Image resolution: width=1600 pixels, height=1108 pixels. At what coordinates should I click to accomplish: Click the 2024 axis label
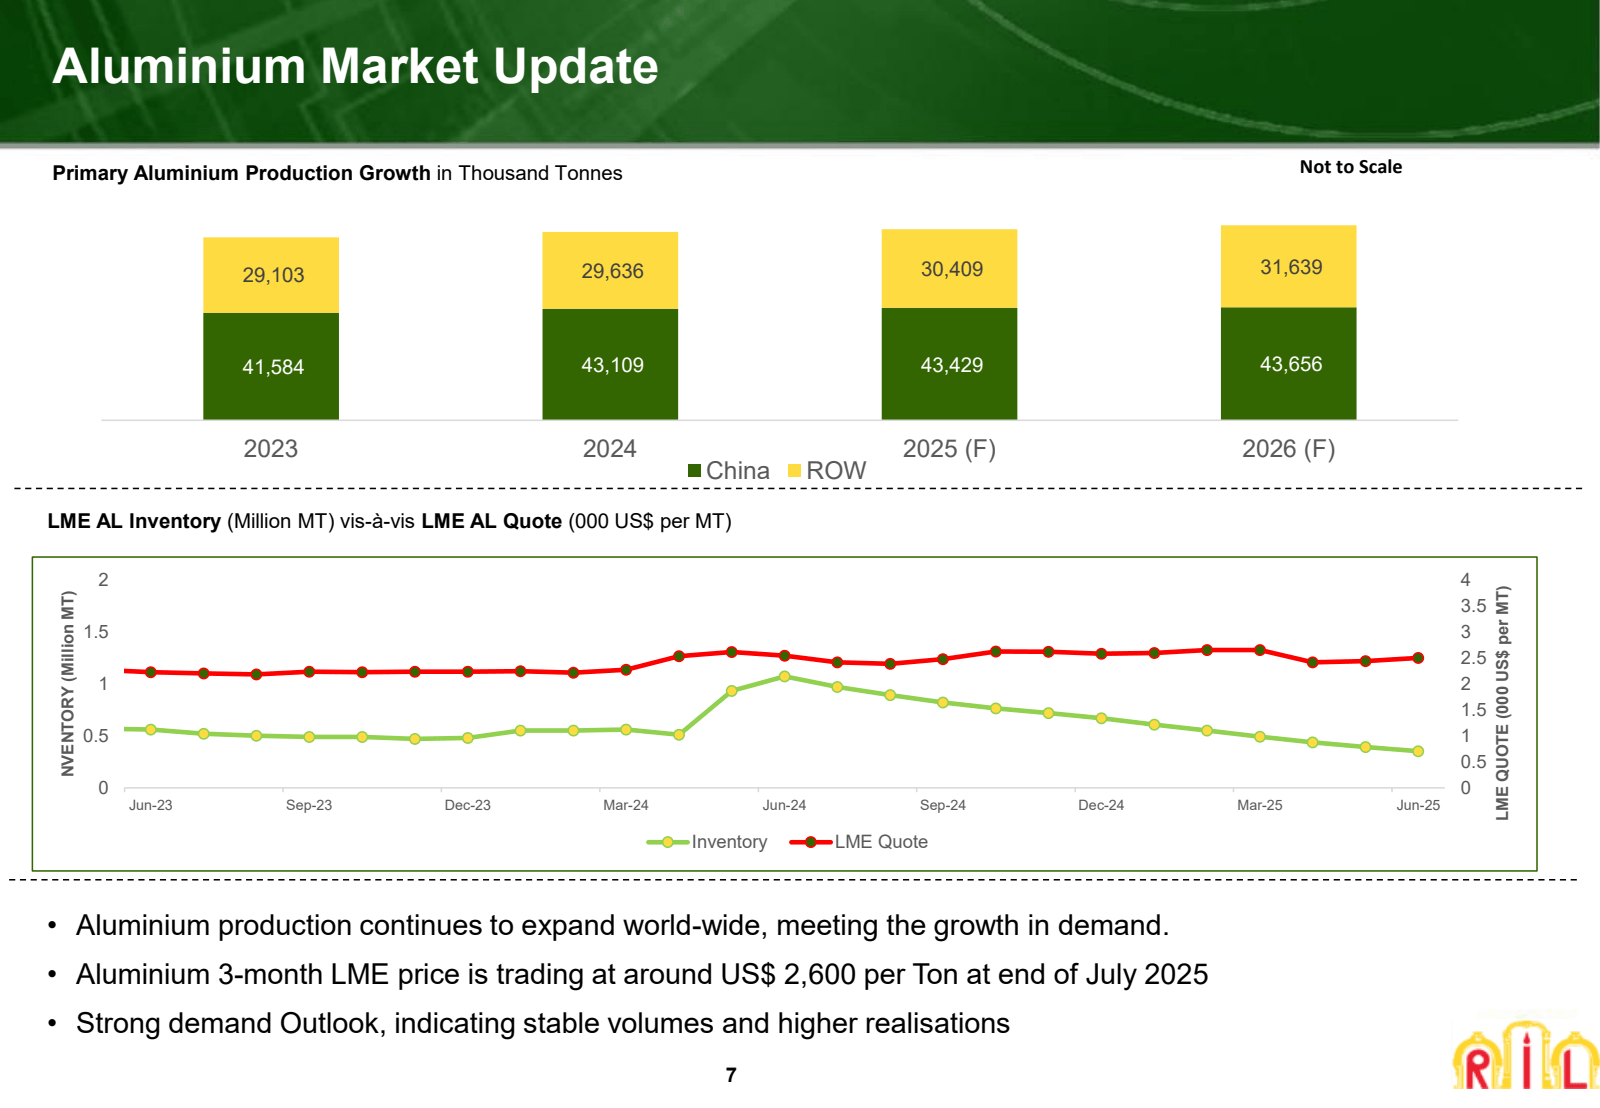[610, 449]
